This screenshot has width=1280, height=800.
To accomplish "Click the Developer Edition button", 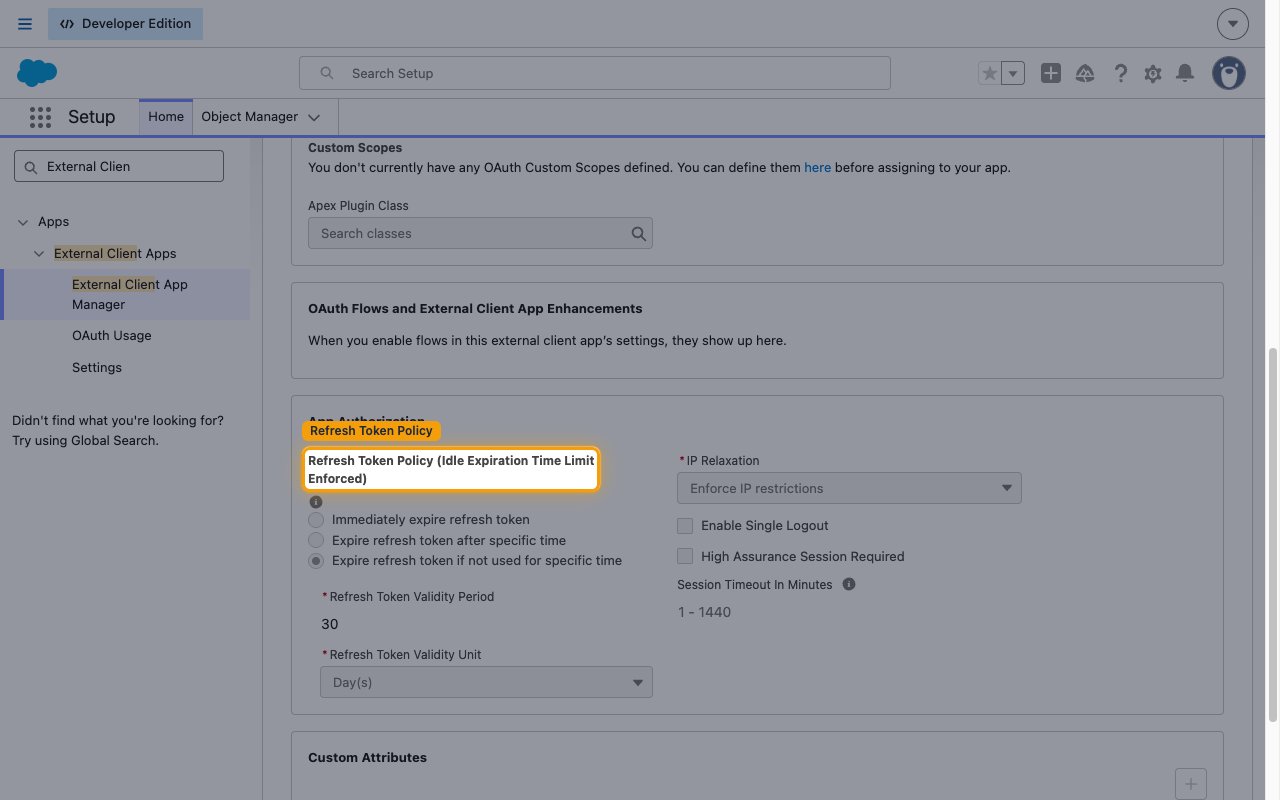I will tap(125, 24).
